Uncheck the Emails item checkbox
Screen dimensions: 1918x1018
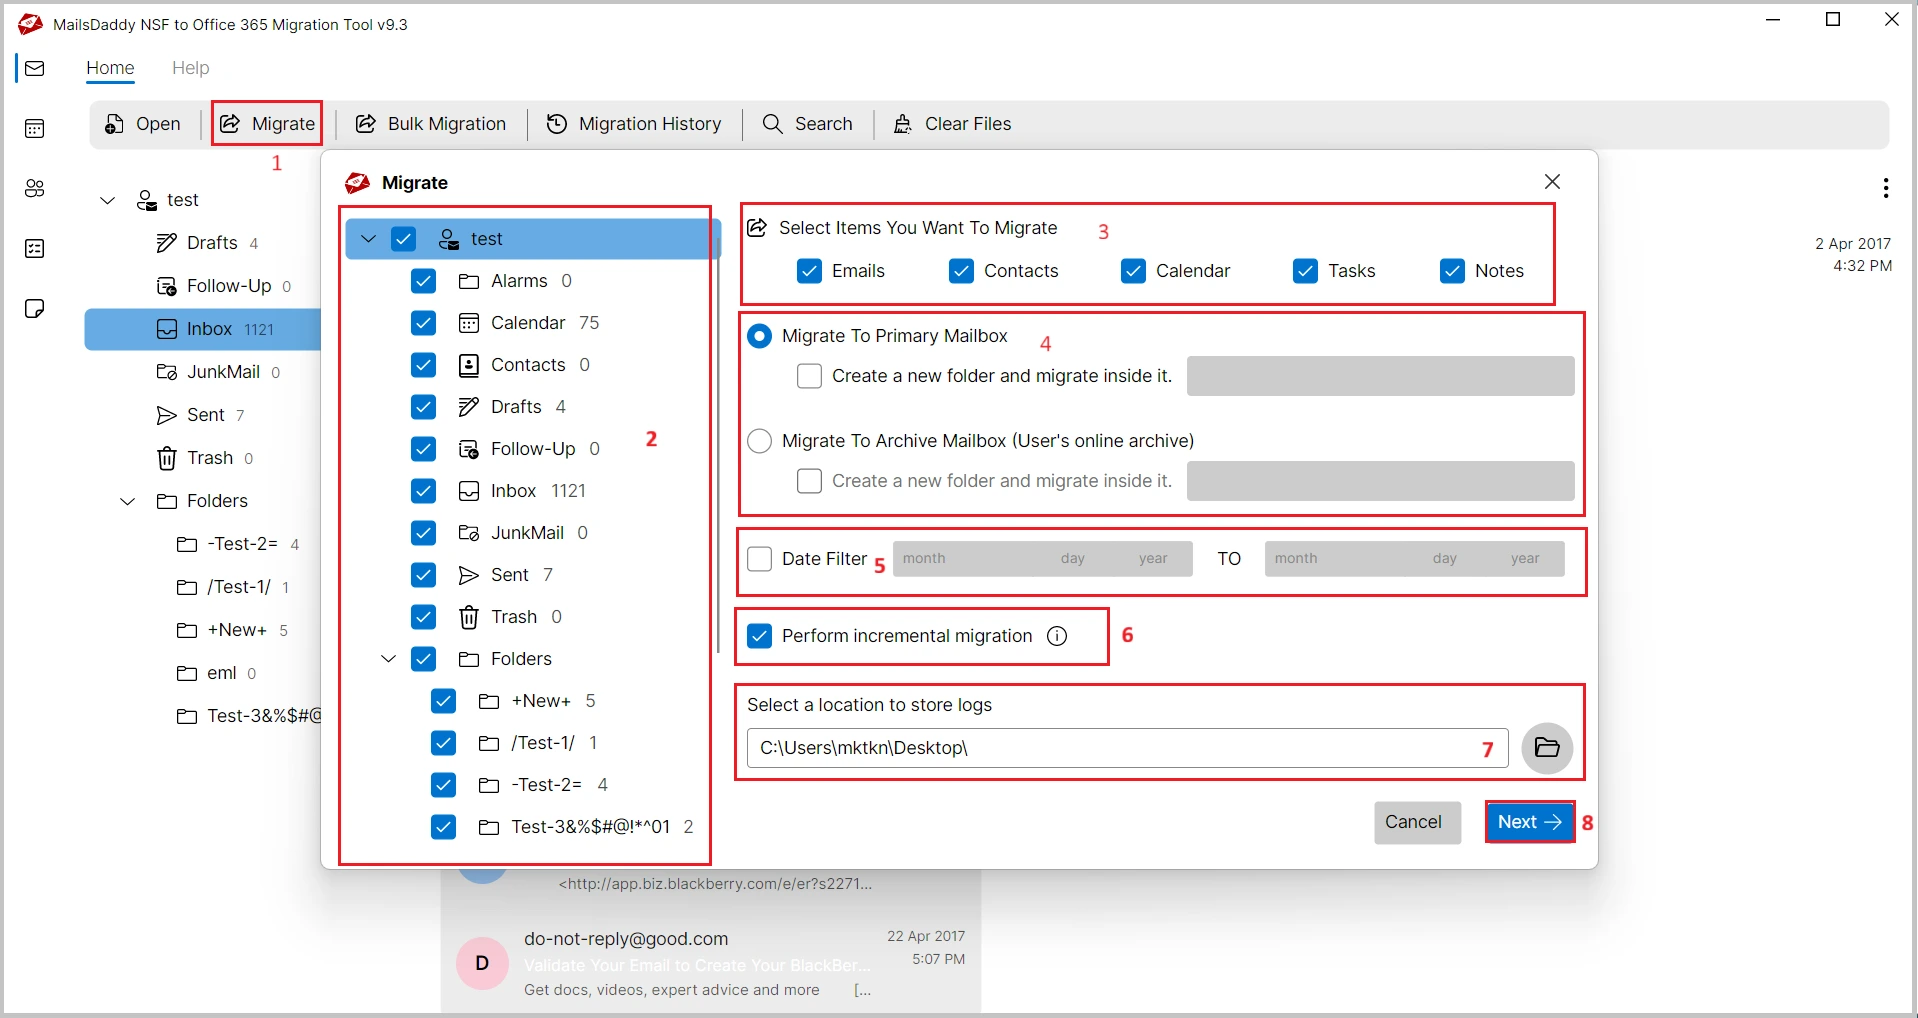pos(810,271)
